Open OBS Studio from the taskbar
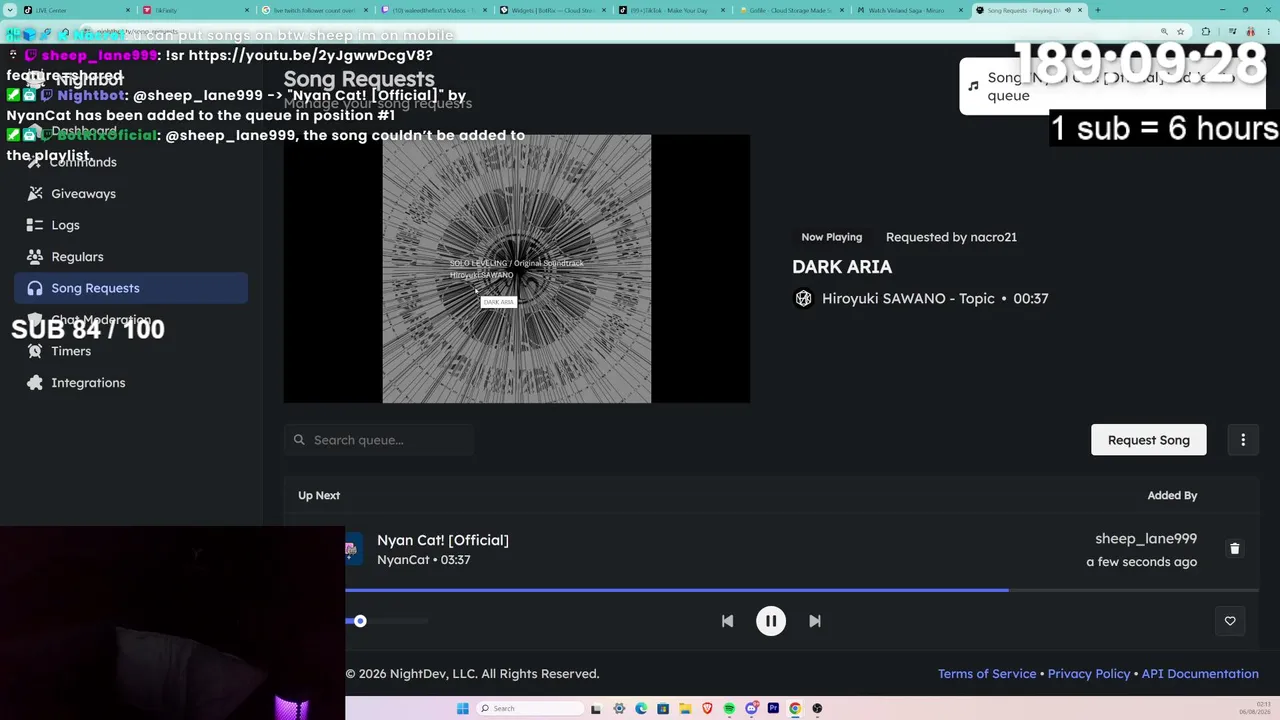The width and height of the screenshot is (1280, 720). pyautogui.click(x=817, y=708)
